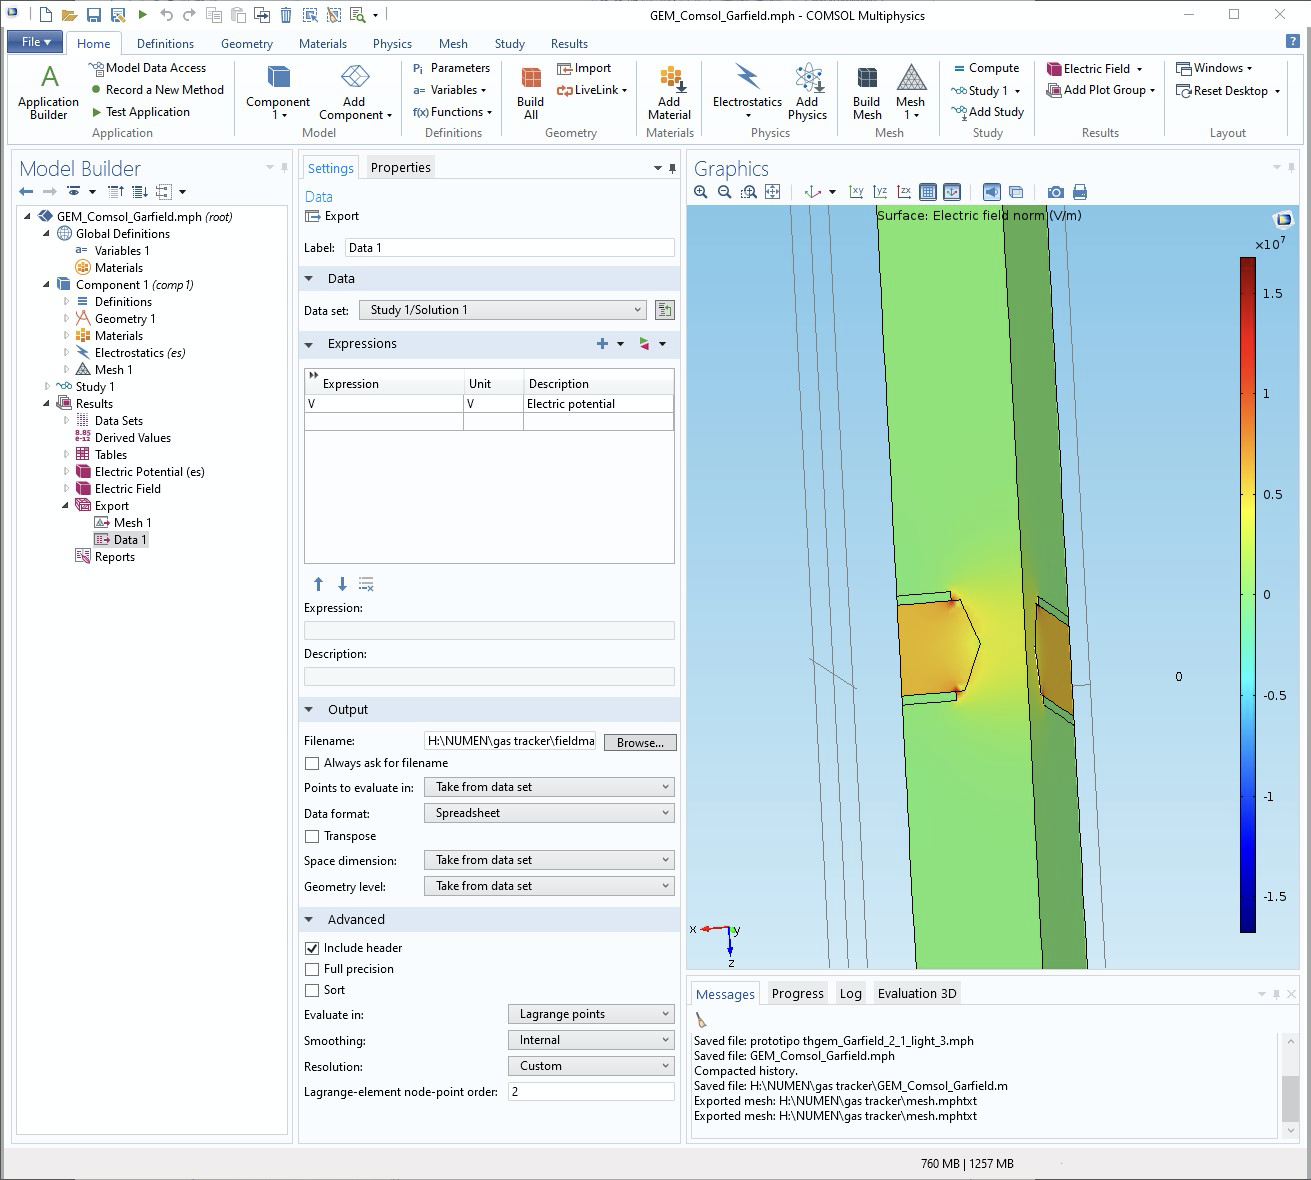
Task: Open the Data set dropdown
Action: tap(503, 310)
